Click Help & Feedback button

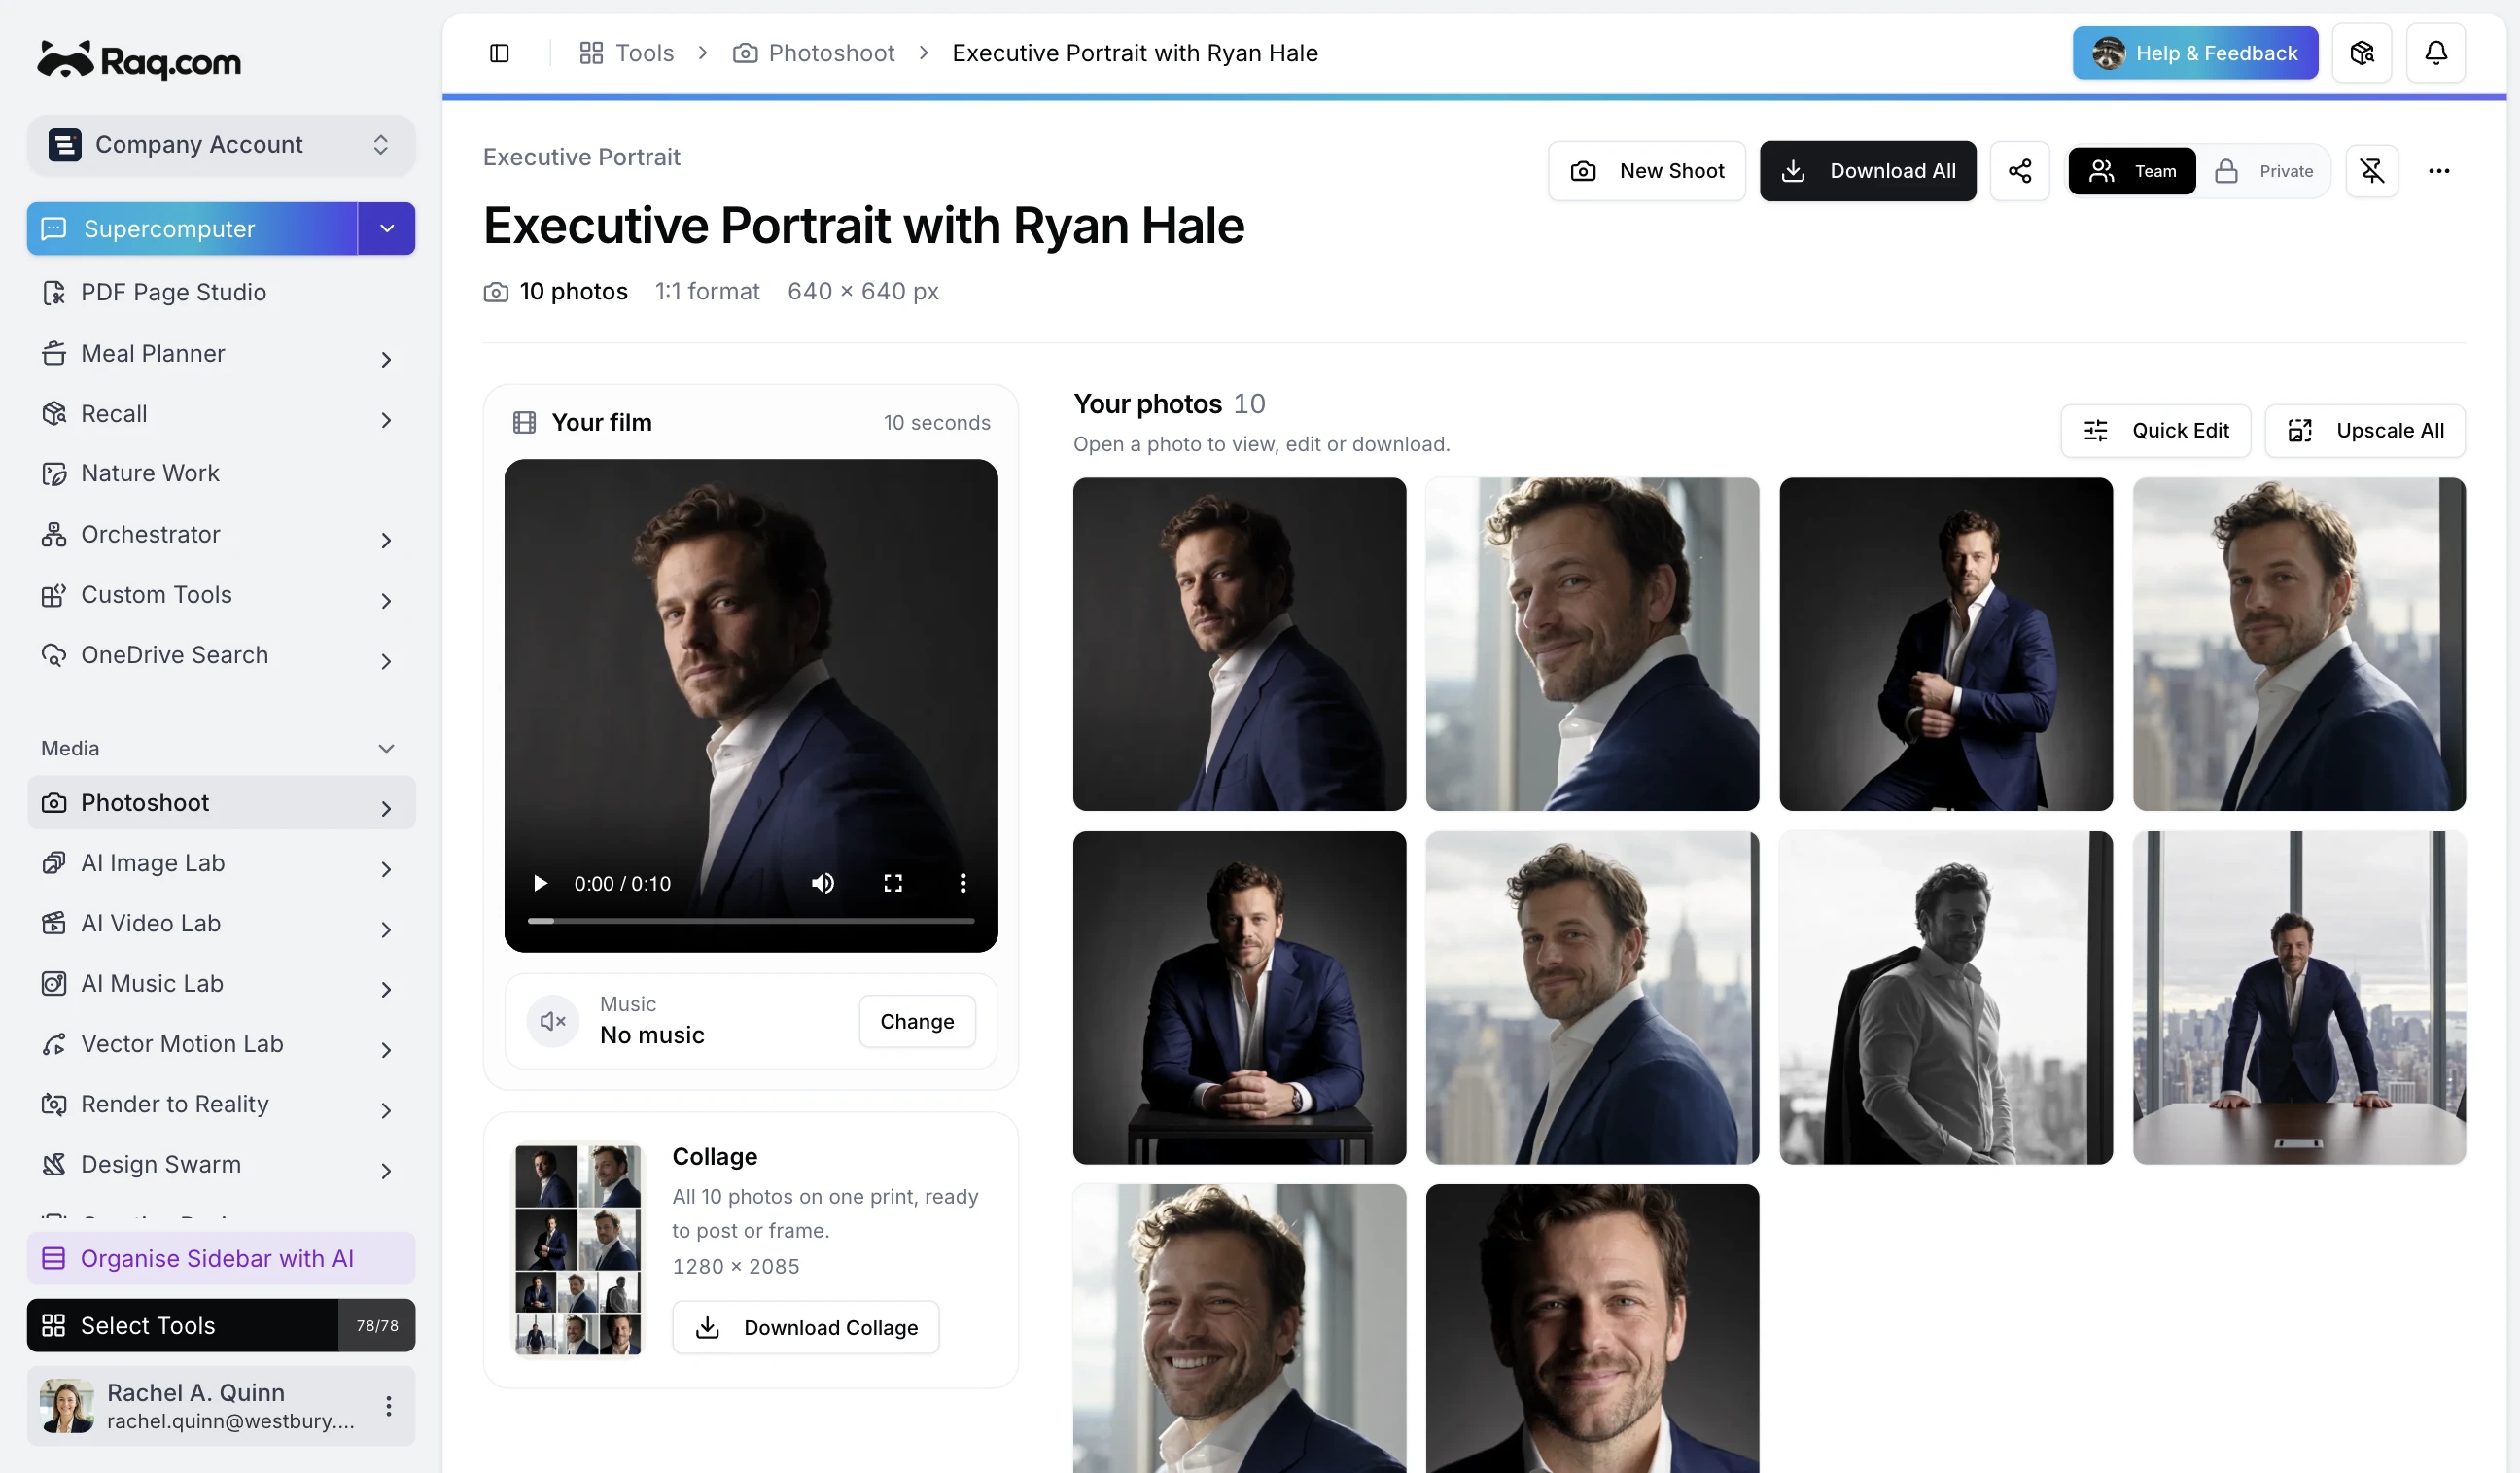(x=2195, y=53)
